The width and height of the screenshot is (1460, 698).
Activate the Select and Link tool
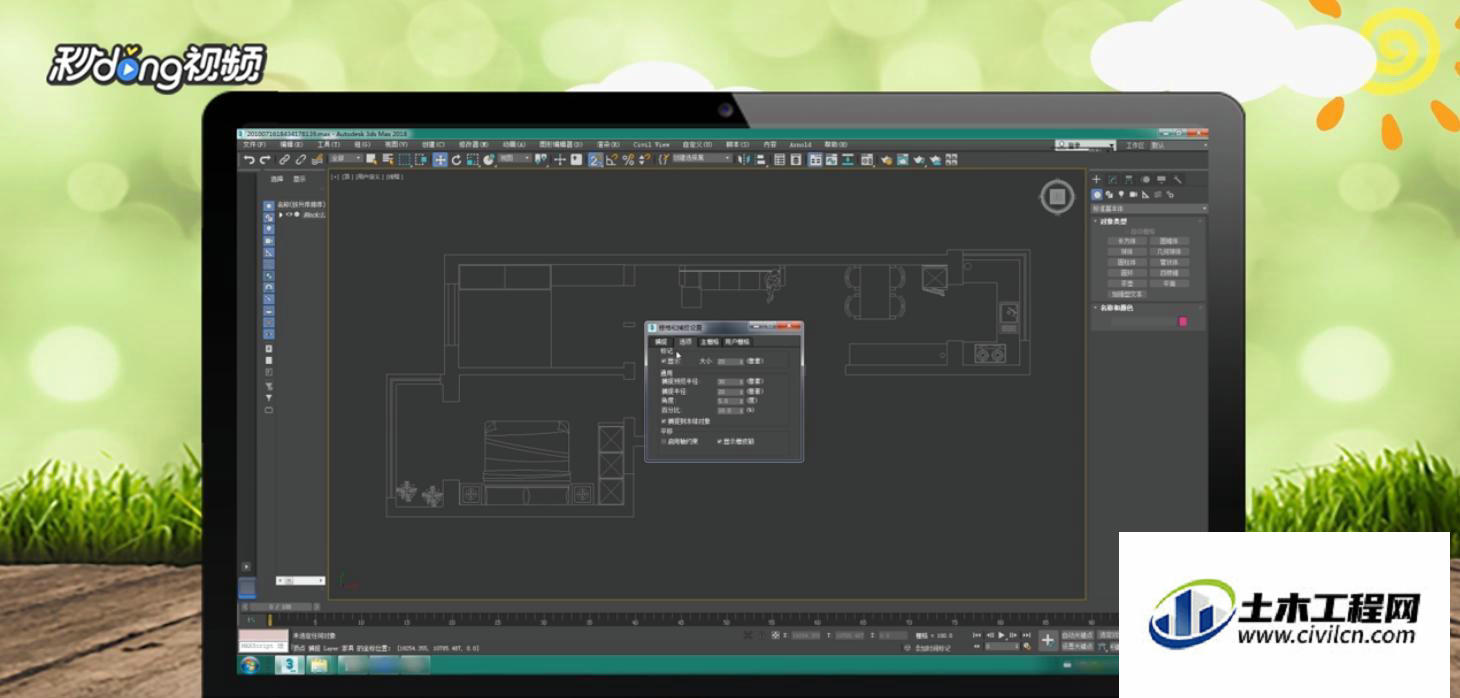coord(284,159)
